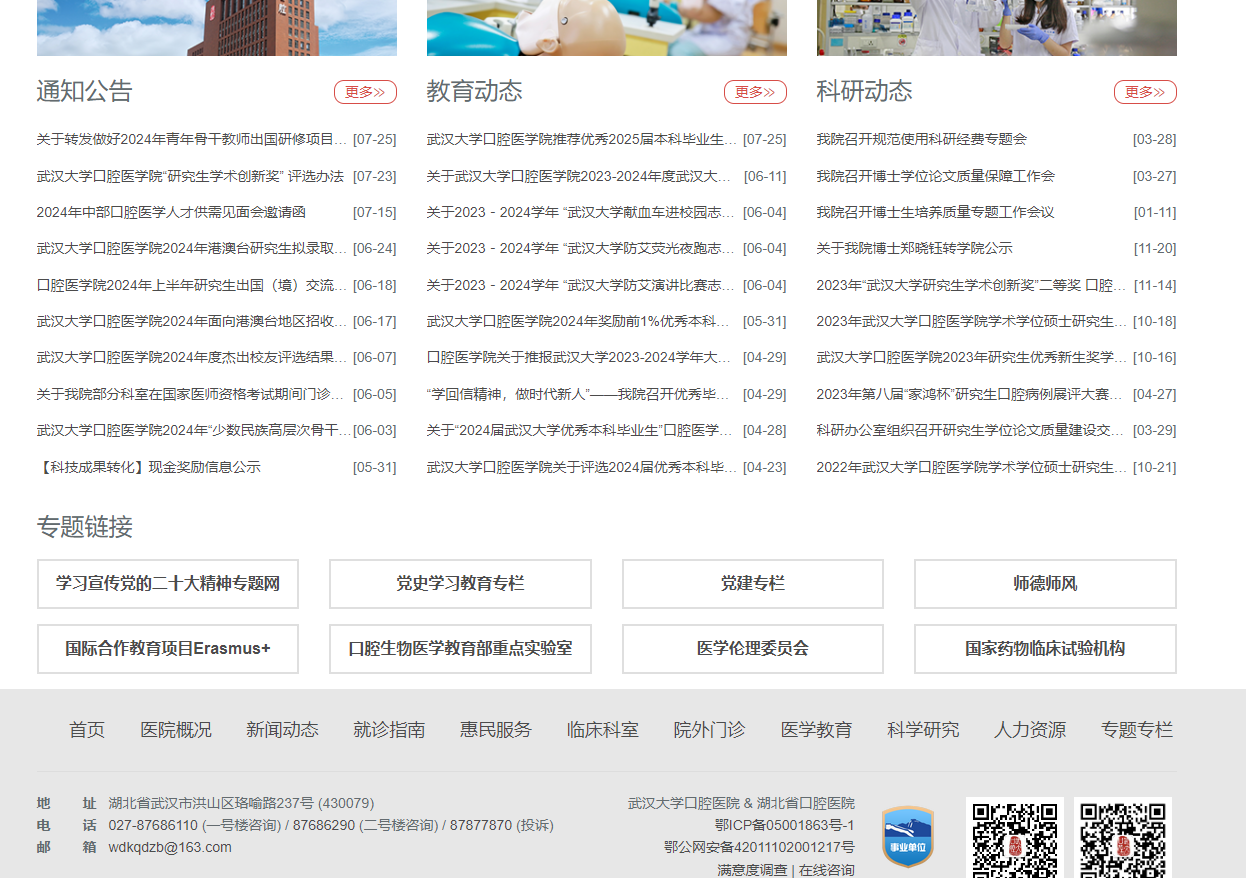Image resolution: width=1246 pixels, height=878 pixels.
Task: Select 临床科室 in footer navigation
Action: tap(602, 730)
